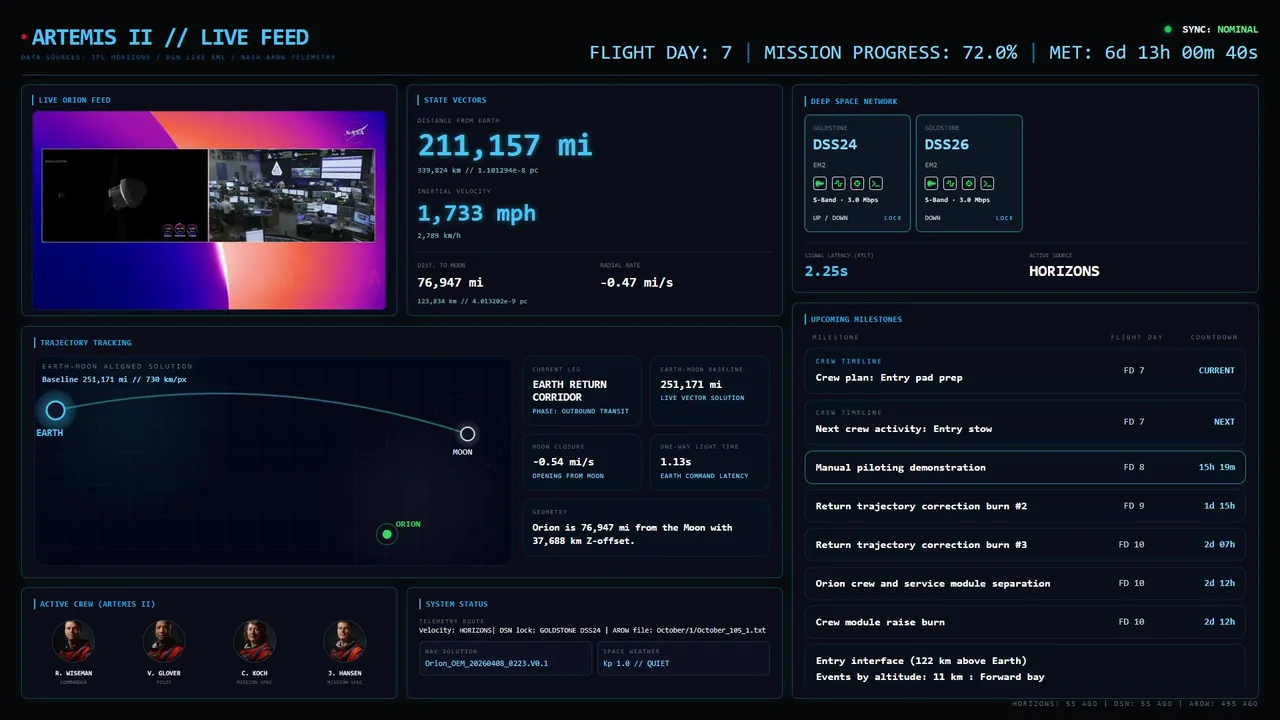The height and width of the screenshot is (720, 1280).
Task: Click the Orion geometry description card
Action: click(647, 528)
